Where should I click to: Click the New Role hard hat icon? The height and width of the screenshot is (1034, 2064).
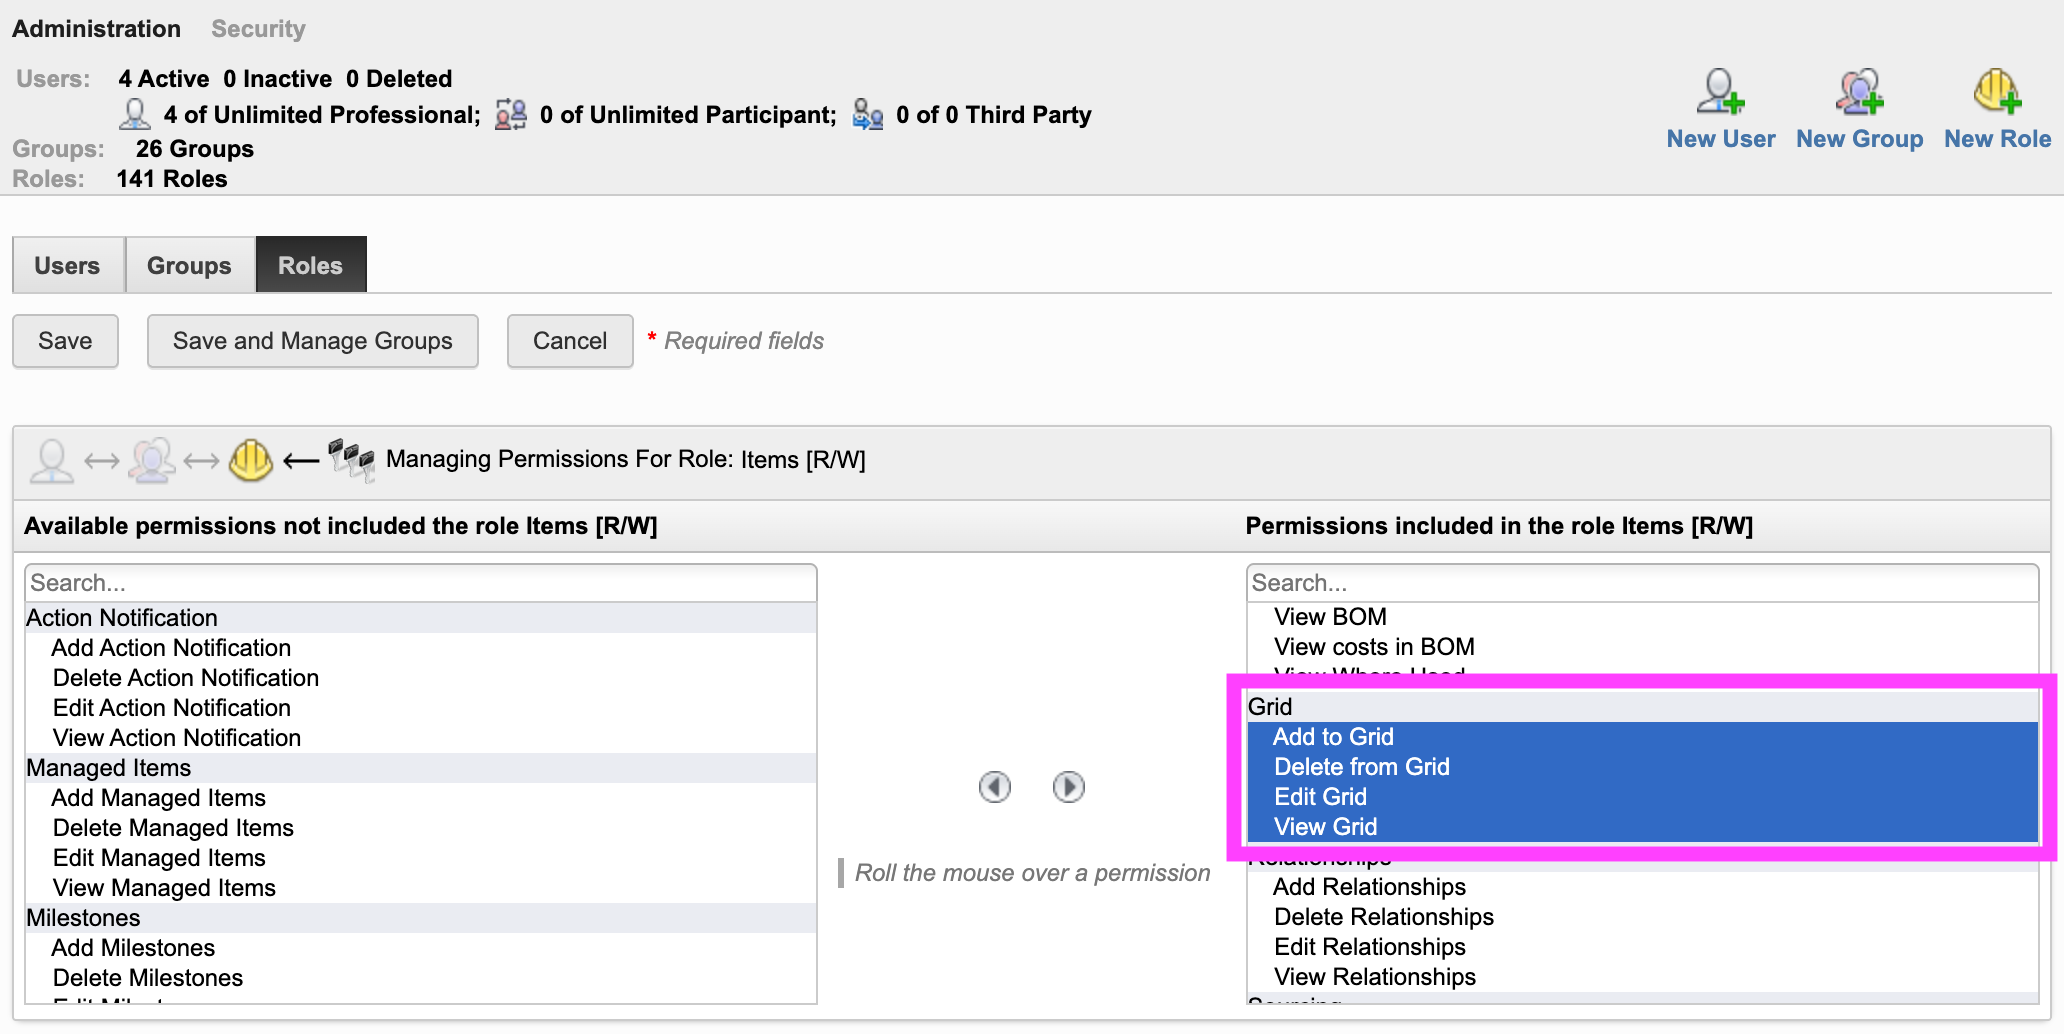tap(1996, 92)
